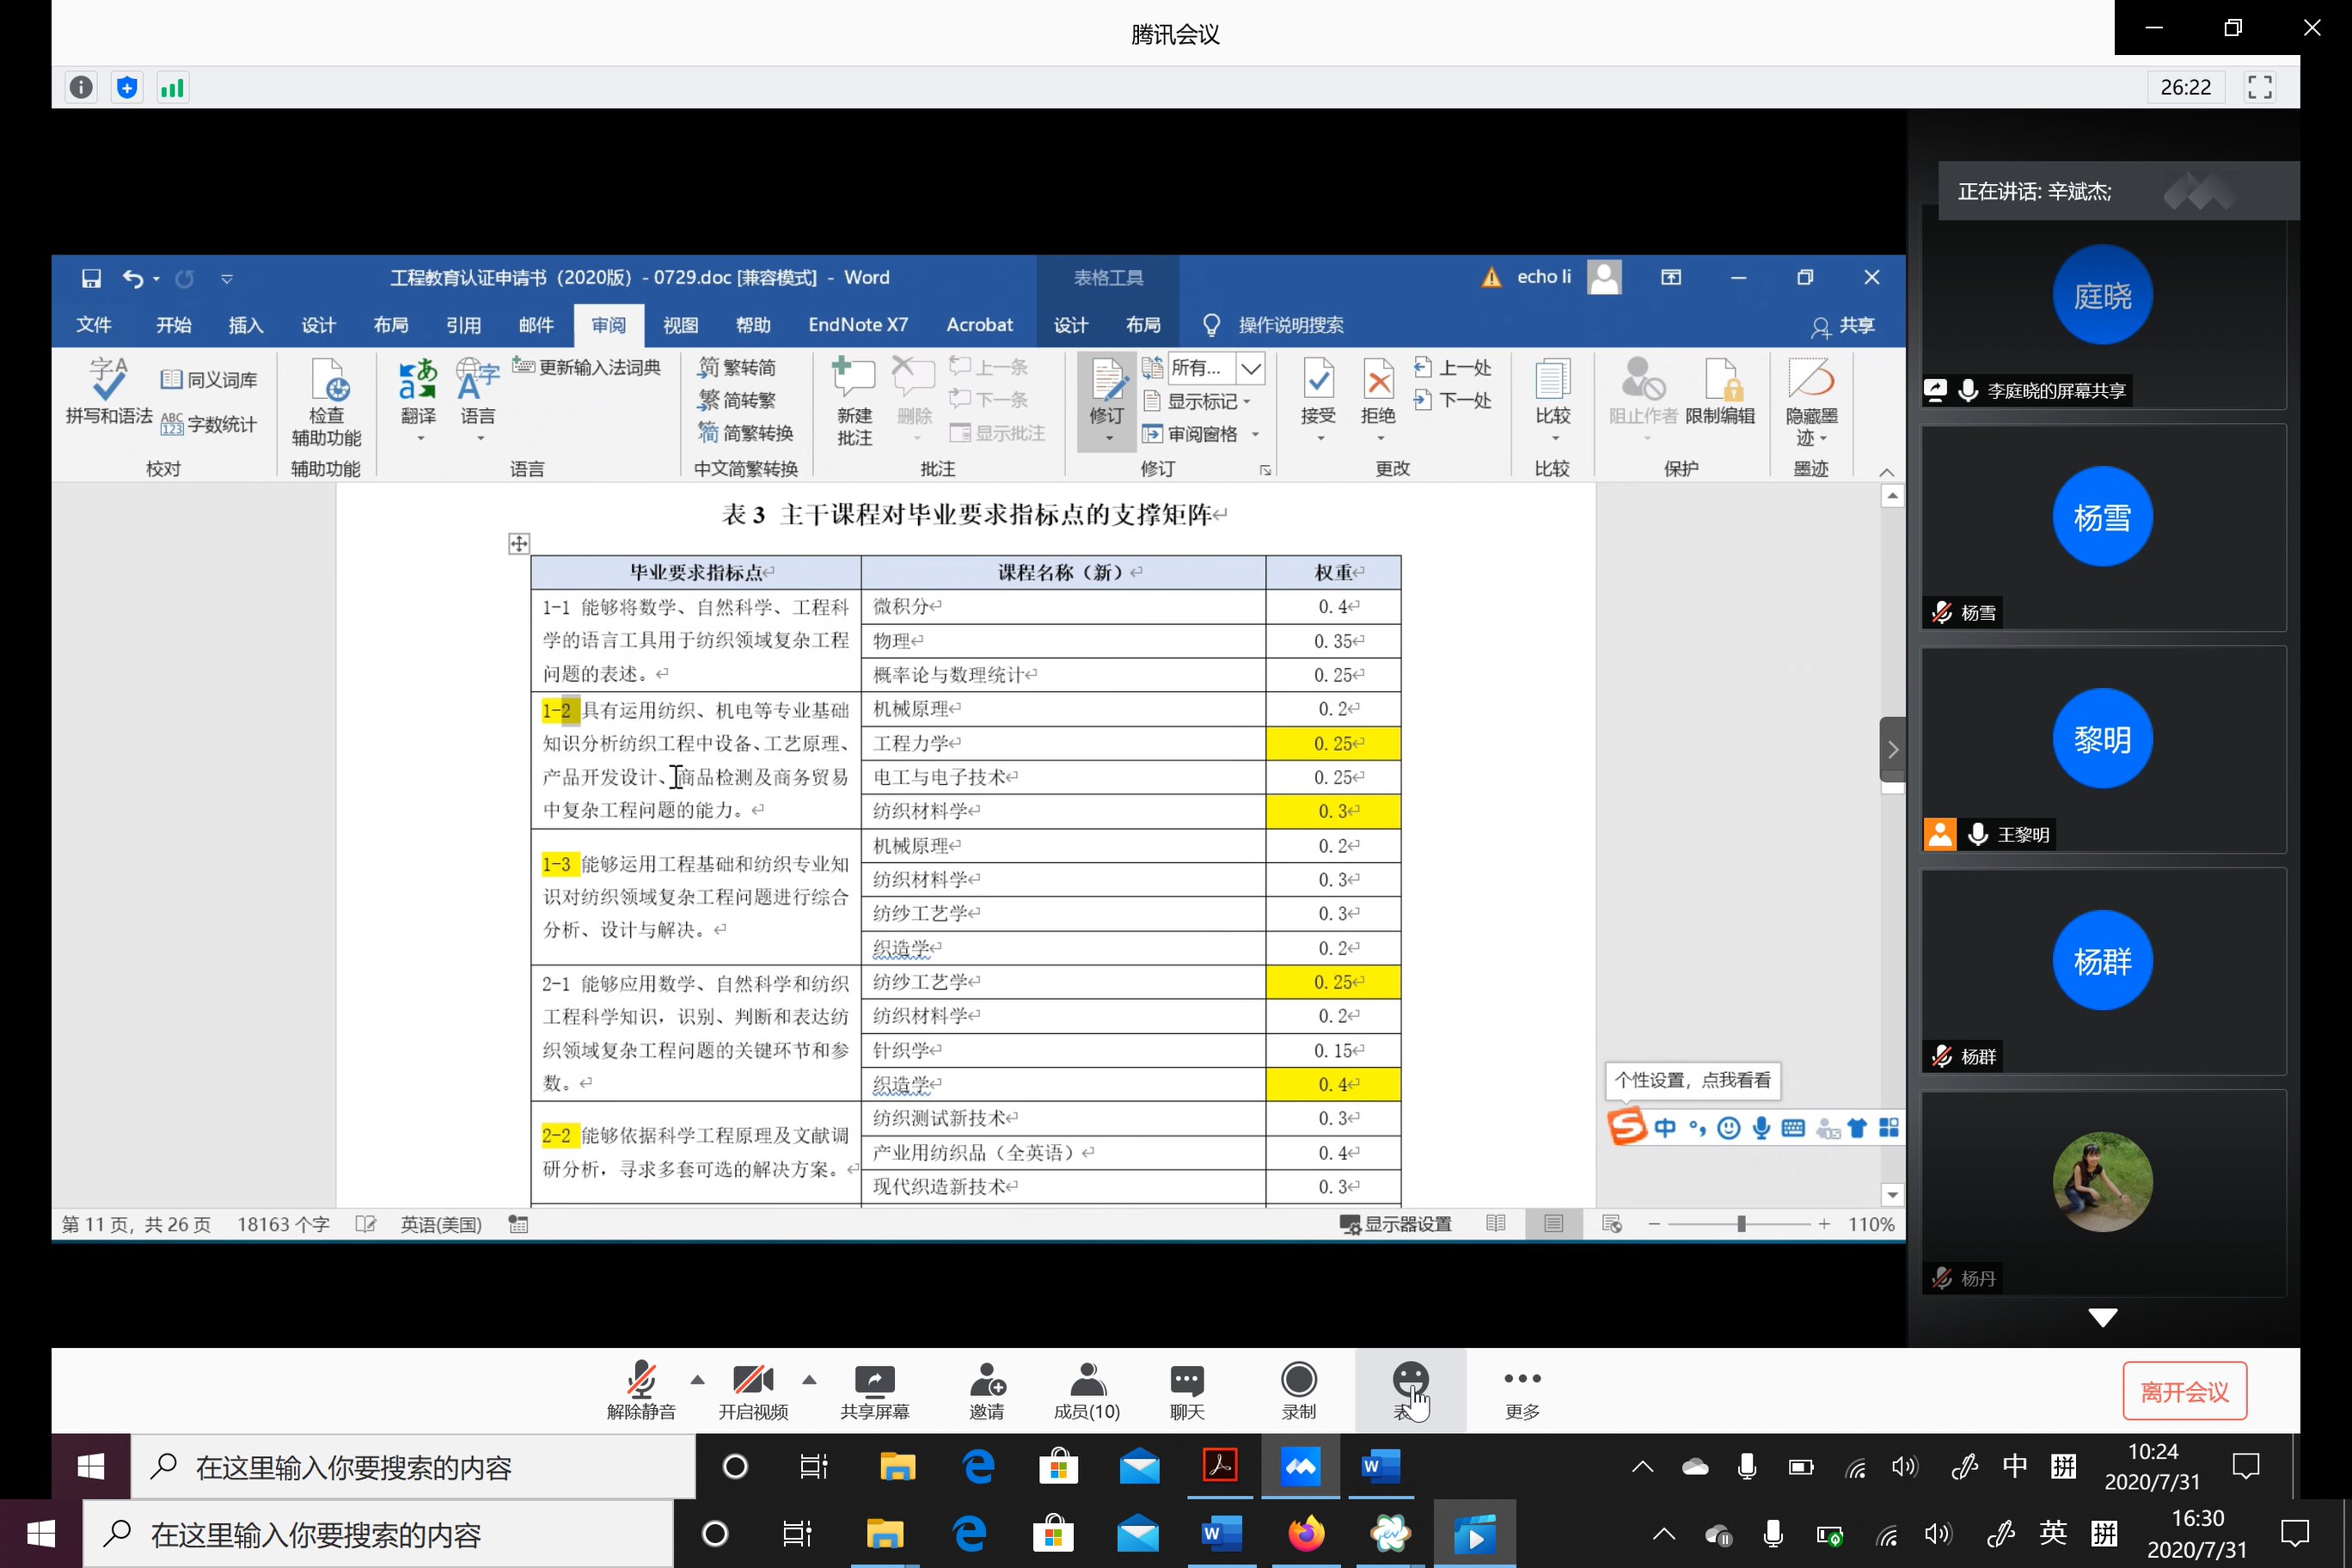
Task: Switch to the 视图 ribbon tab
Action: pos(680,325)
